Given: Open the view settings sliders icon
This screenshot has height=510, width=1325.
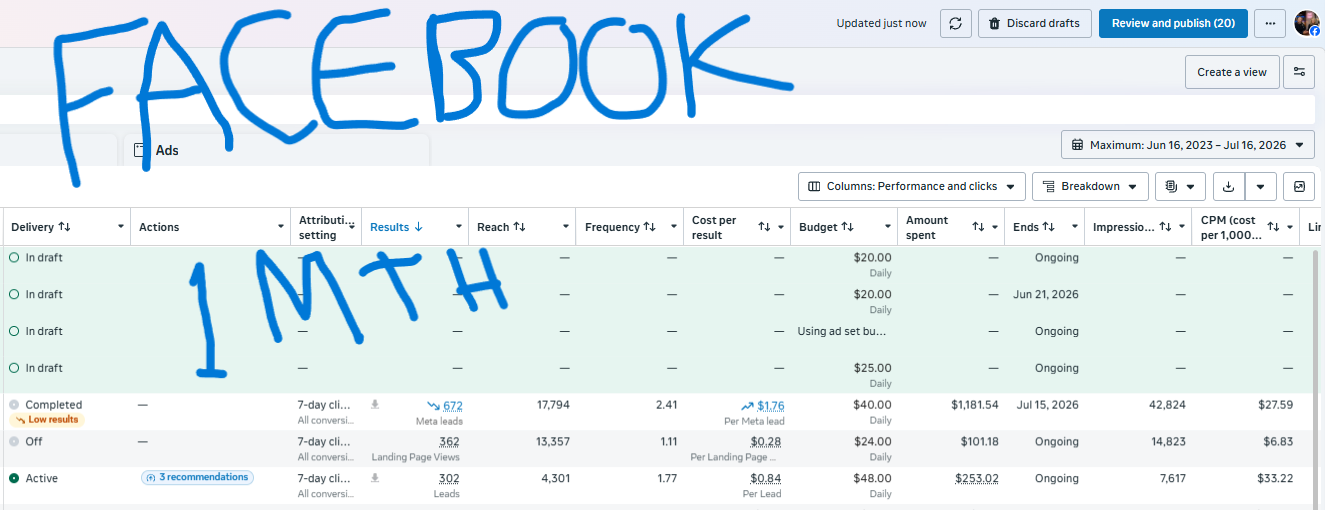Looking at the screenshot, I should [1299, 72].
